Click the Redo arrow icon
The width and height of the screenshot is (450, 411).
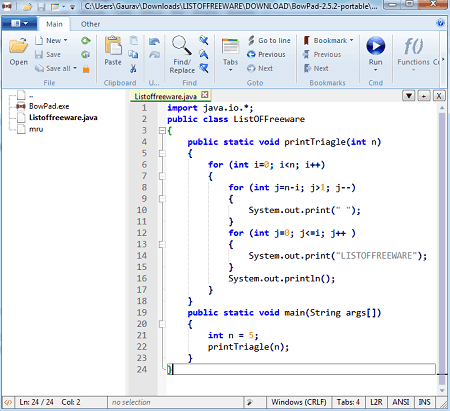click(154, 55)
